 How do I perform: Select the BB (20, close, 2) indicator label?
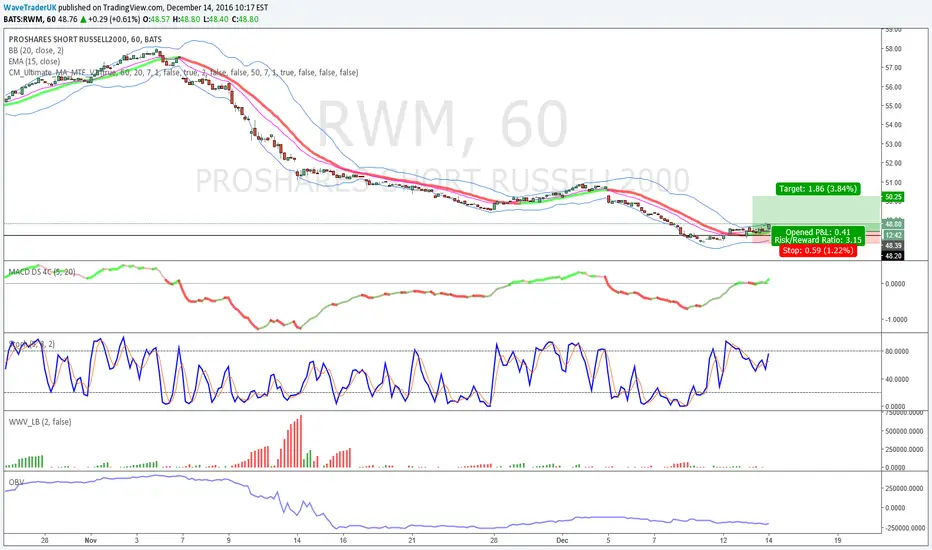(x=36, y=51)
